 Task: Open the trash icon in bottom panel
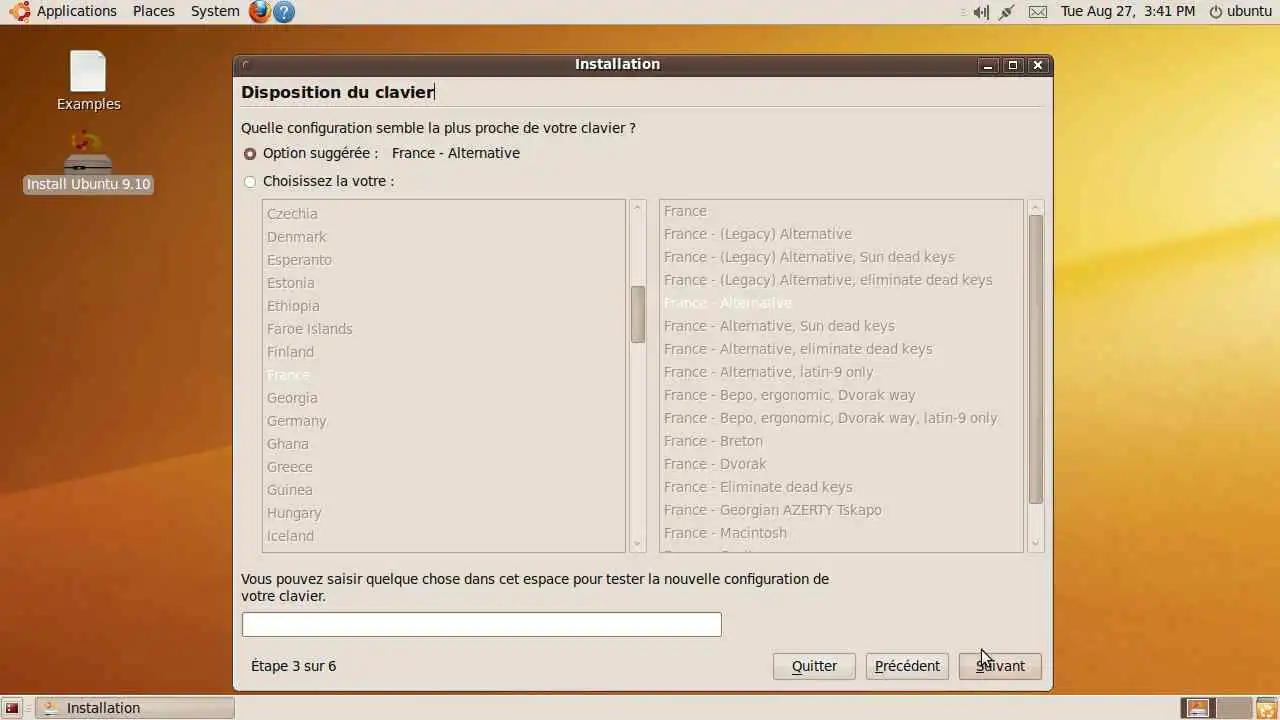[x=1266, y=708]
